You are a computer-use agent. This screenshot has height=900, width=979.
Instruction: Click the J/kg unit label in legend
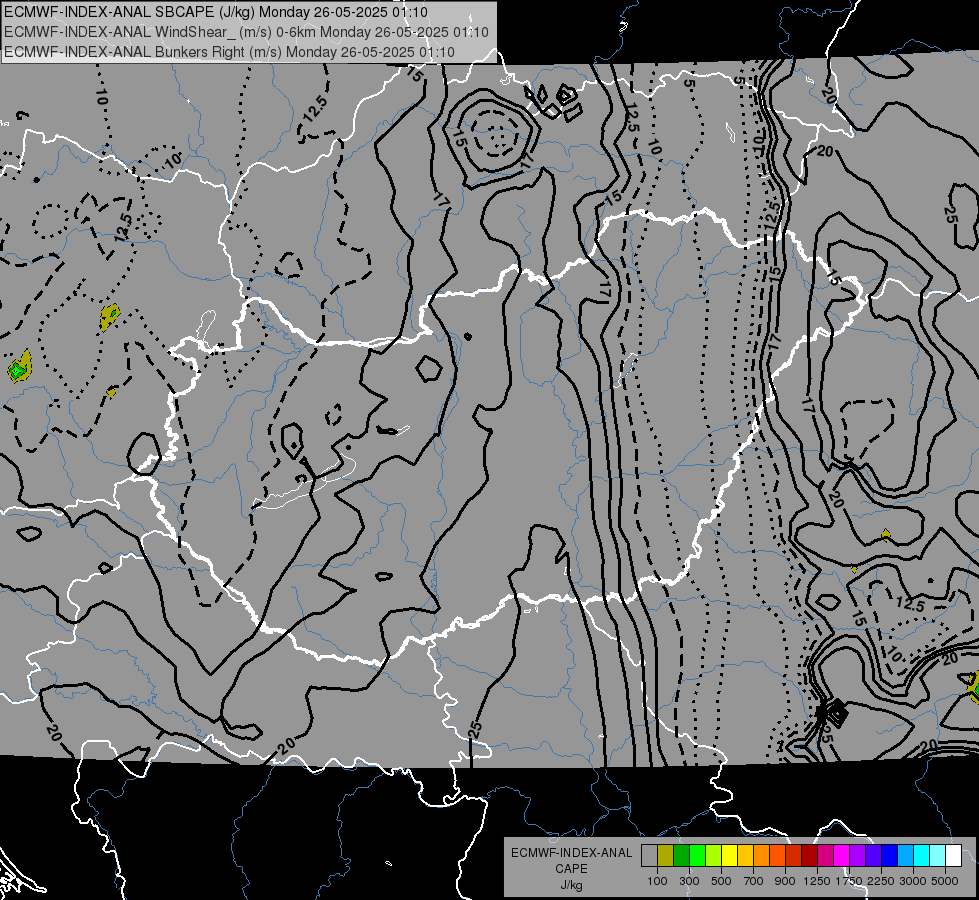[571, 885]
